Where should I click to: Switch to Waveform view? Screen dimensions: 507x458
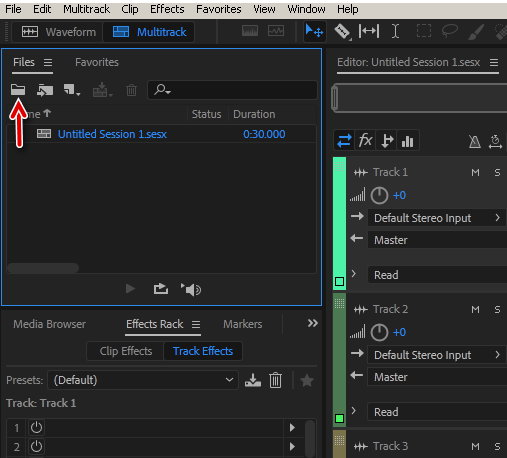click(x=59, y=32)
